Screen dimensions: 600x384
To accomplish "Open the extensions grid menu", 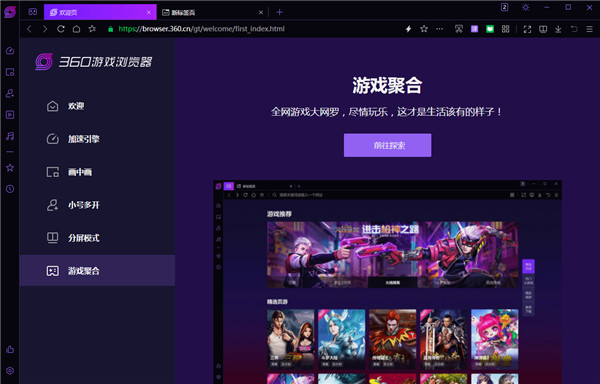I will click(x=505, y=29).
